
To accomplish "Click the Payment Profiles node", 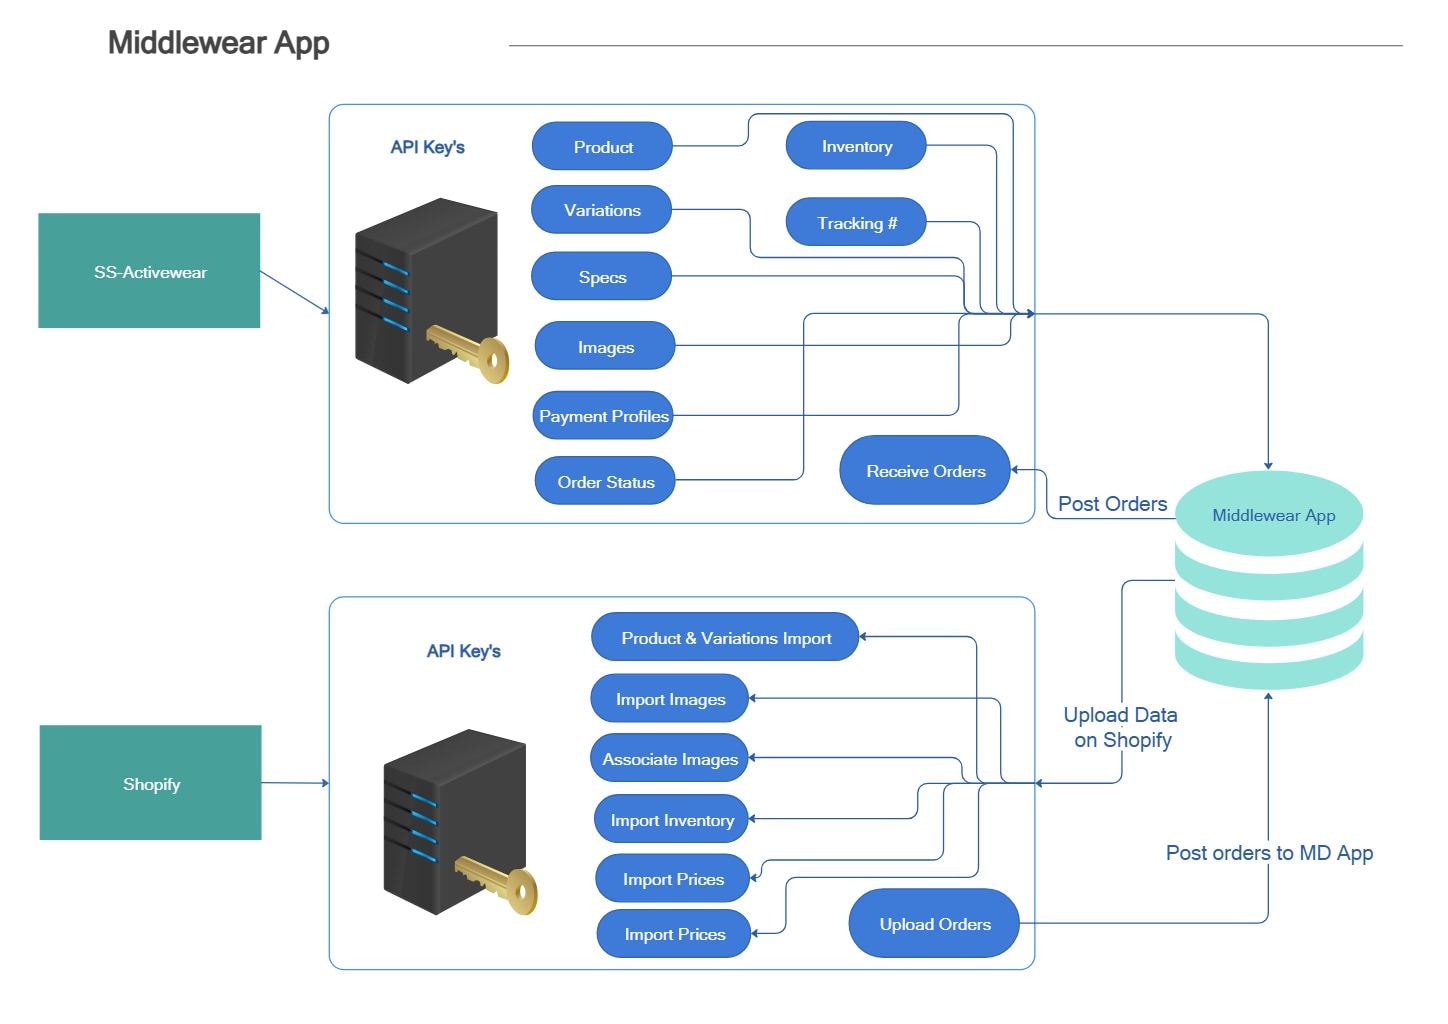I will tap(603, 415).
